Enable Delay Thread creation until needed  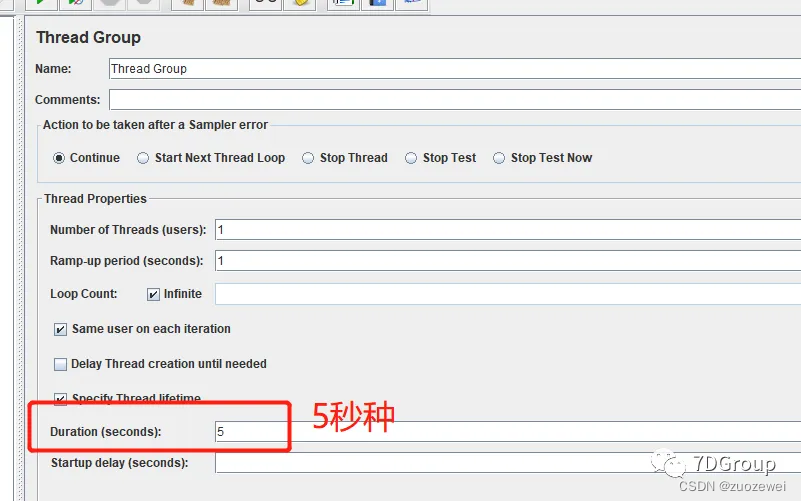[60, 364]
